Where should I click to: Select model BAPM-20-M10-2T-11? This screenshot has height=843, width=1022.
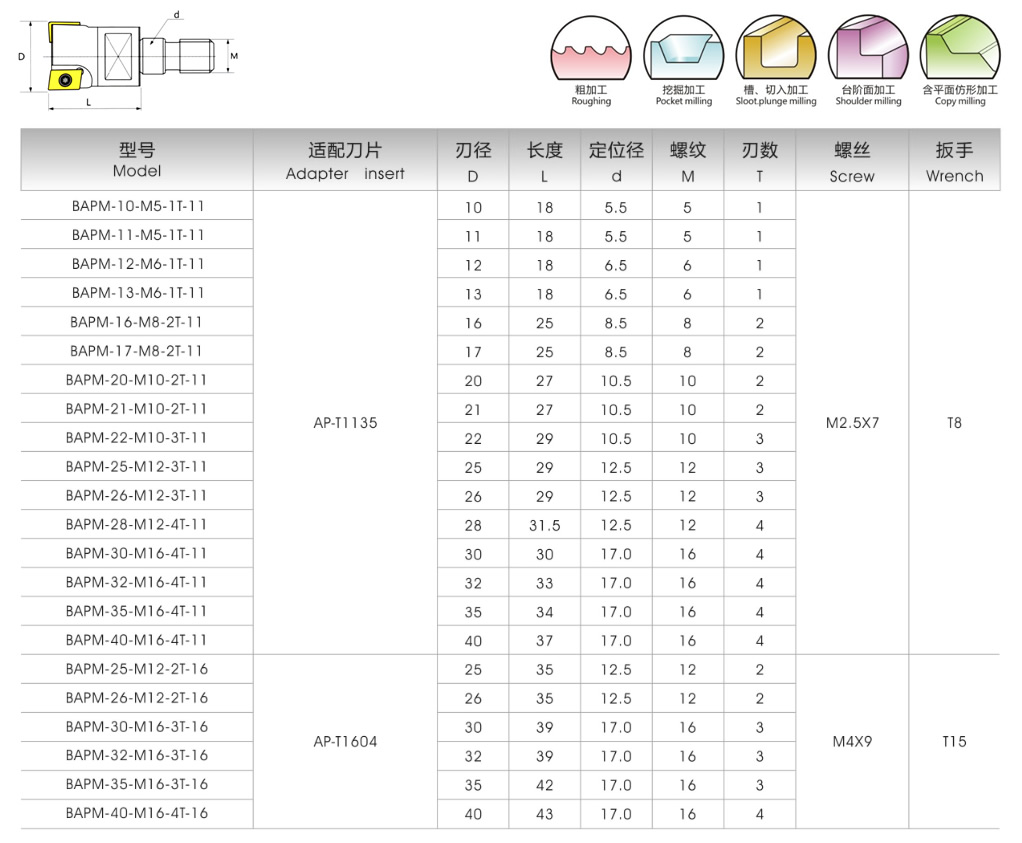[136, 379]
